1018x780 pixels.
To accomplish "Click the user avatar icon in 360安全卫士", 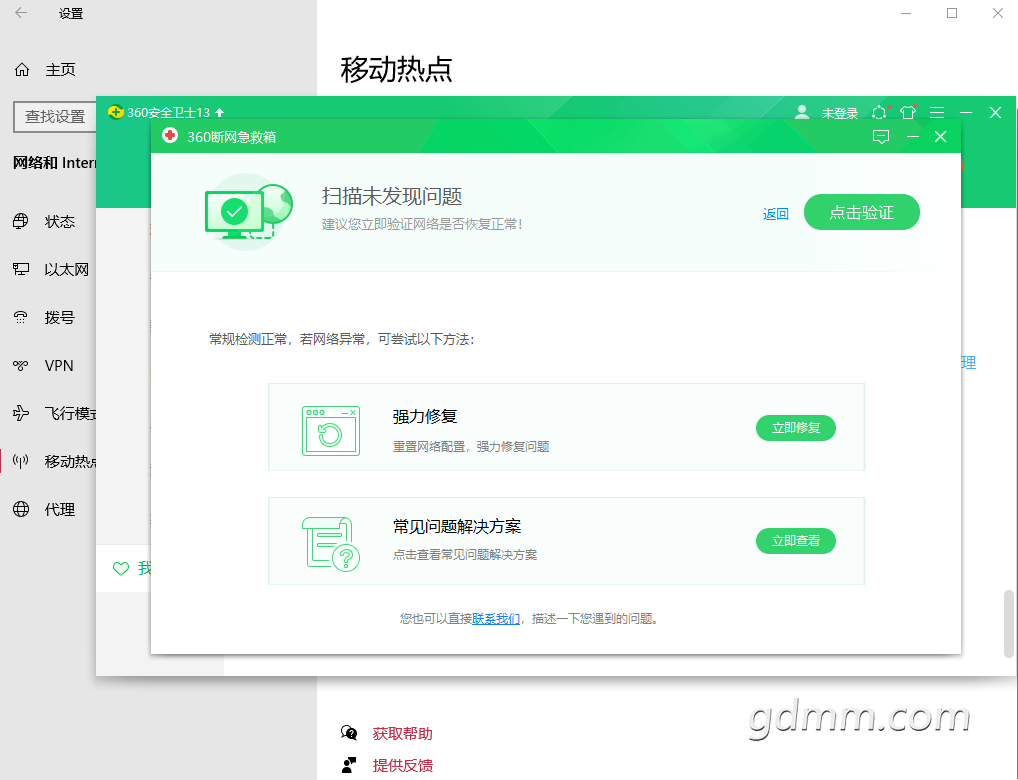I will tap(802, 112).
